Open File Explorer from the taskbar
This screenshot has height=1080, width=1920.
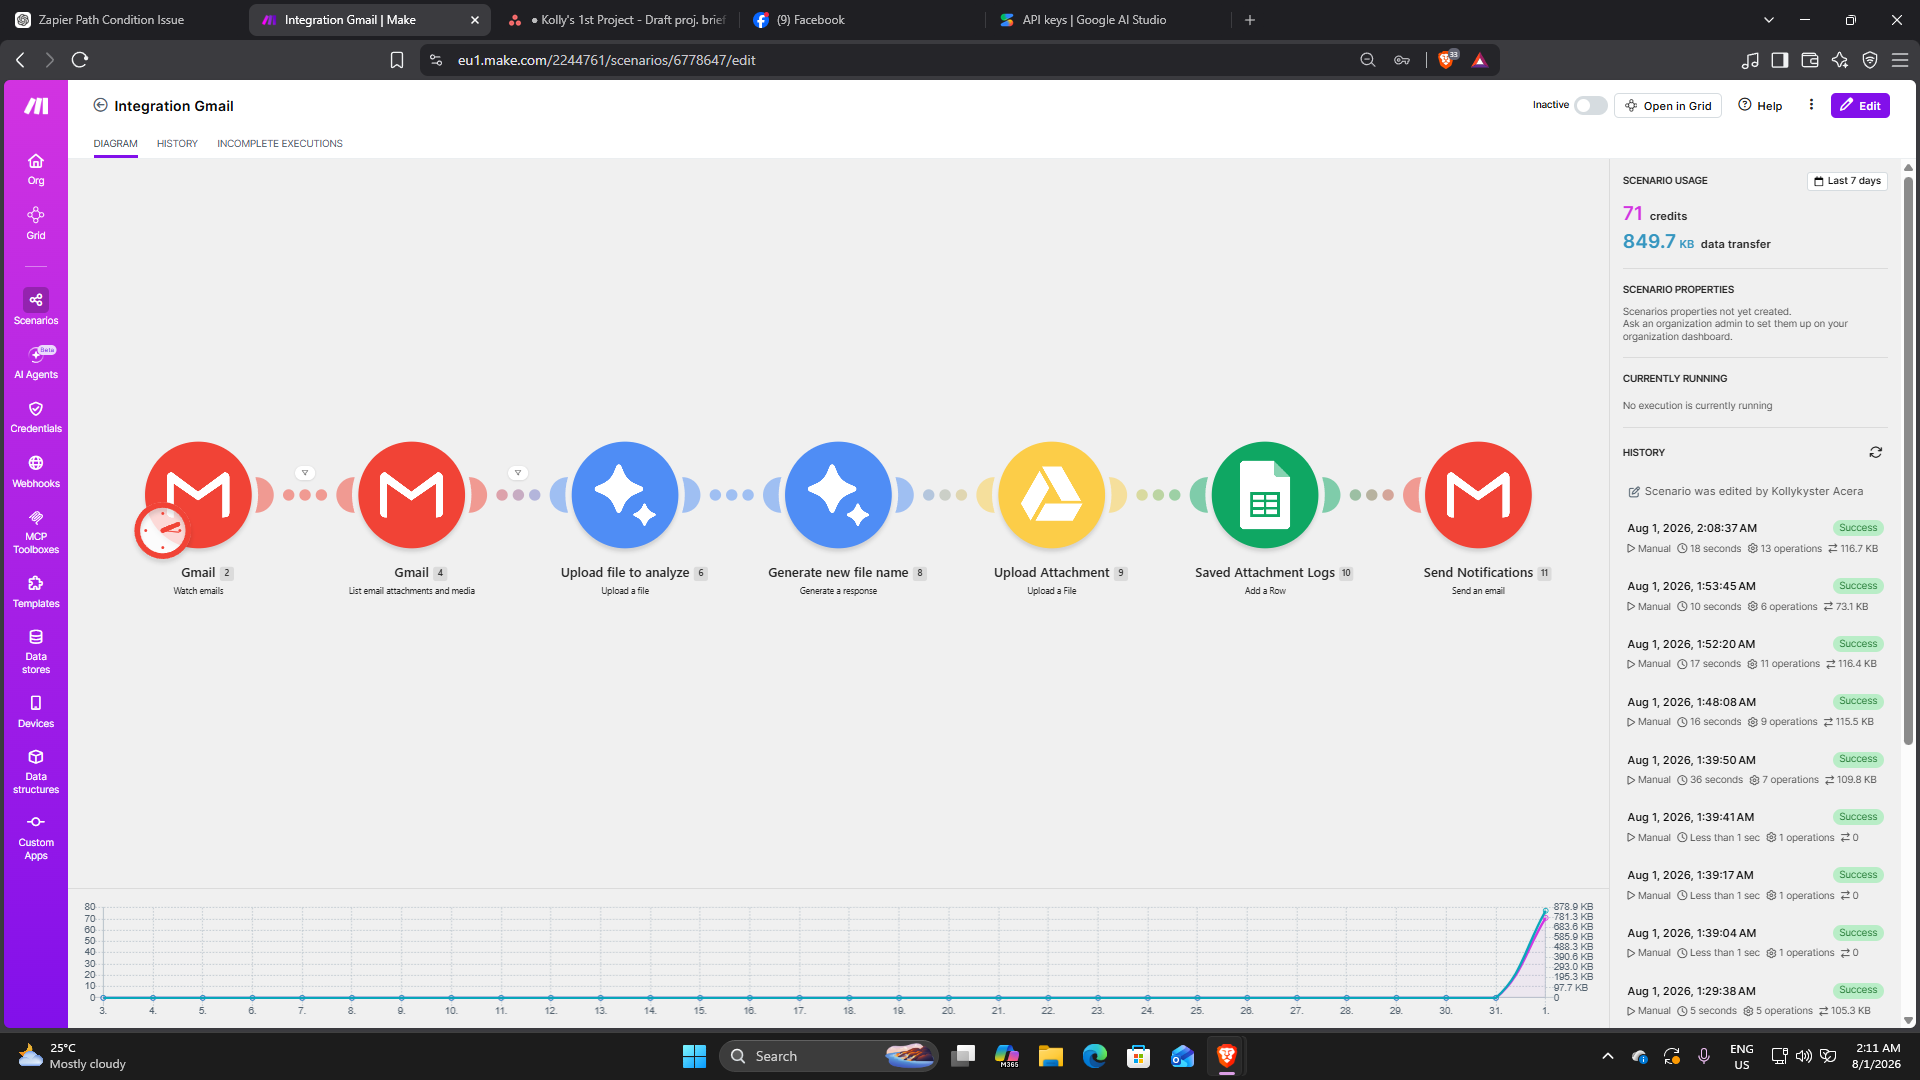(1050, 1056)
